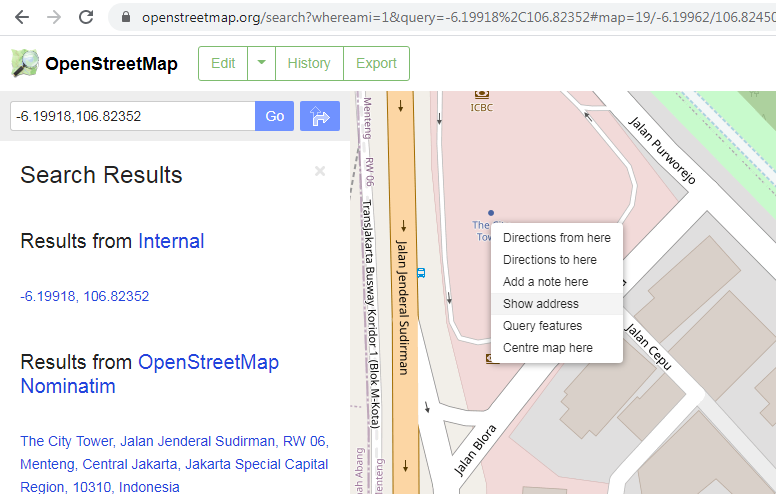Click the browser forward arrow
776x494 pixels.
pos(54,17)
